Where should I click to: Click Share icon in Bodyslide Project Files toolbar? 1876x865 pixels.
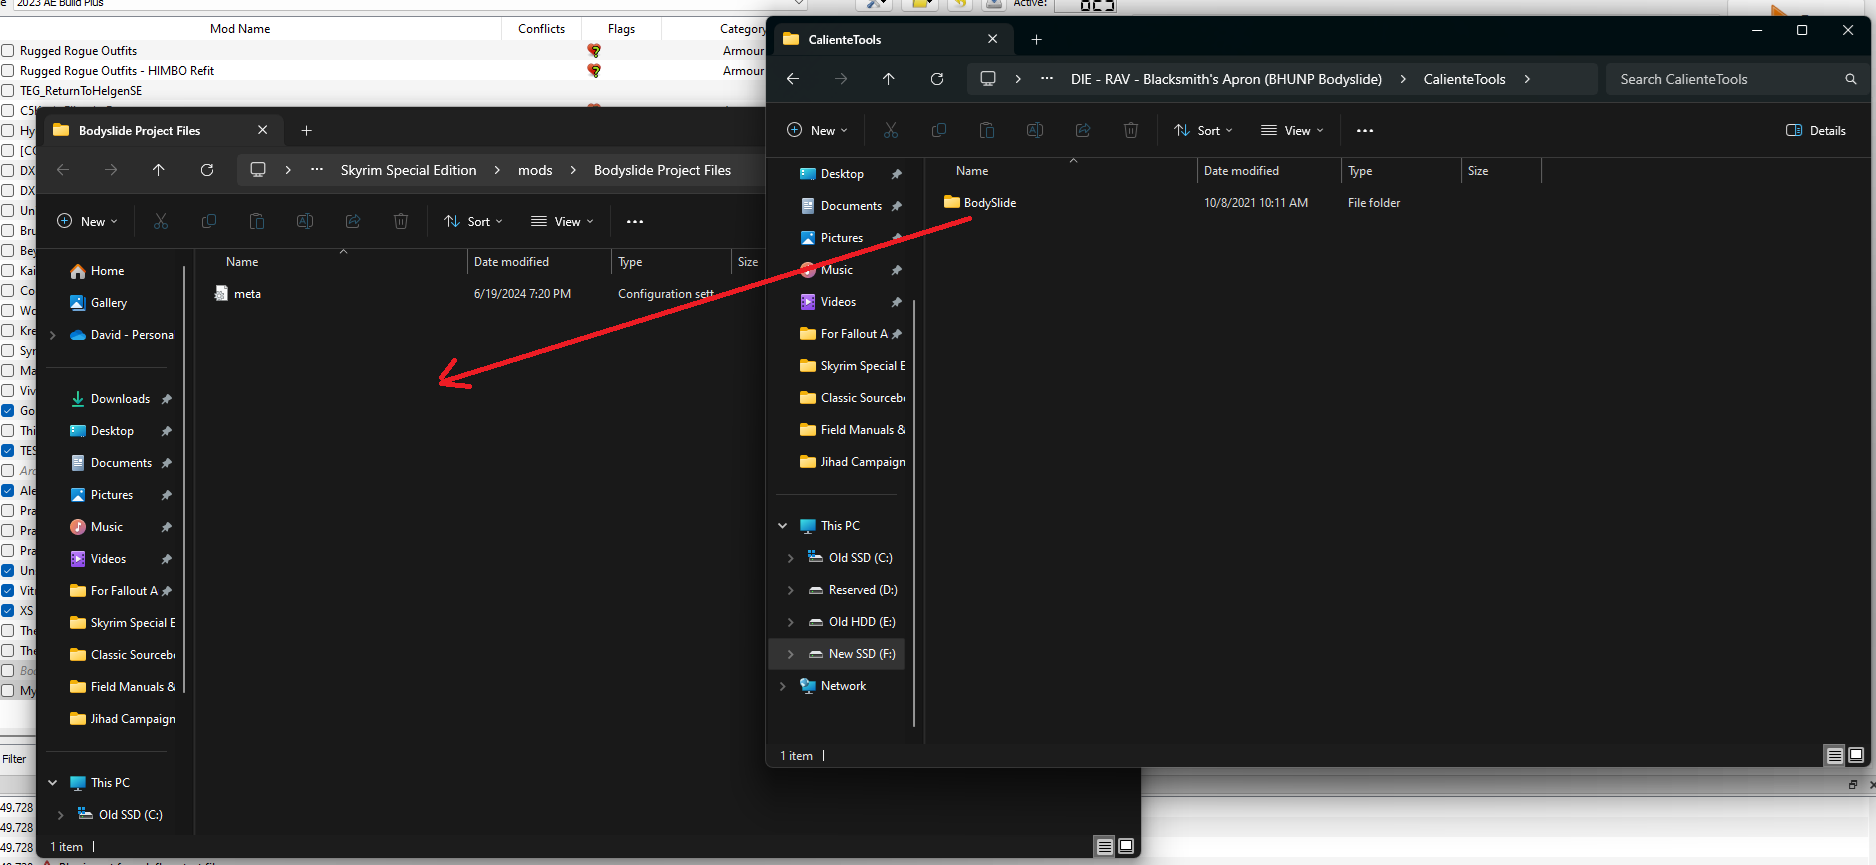[353, 221]
